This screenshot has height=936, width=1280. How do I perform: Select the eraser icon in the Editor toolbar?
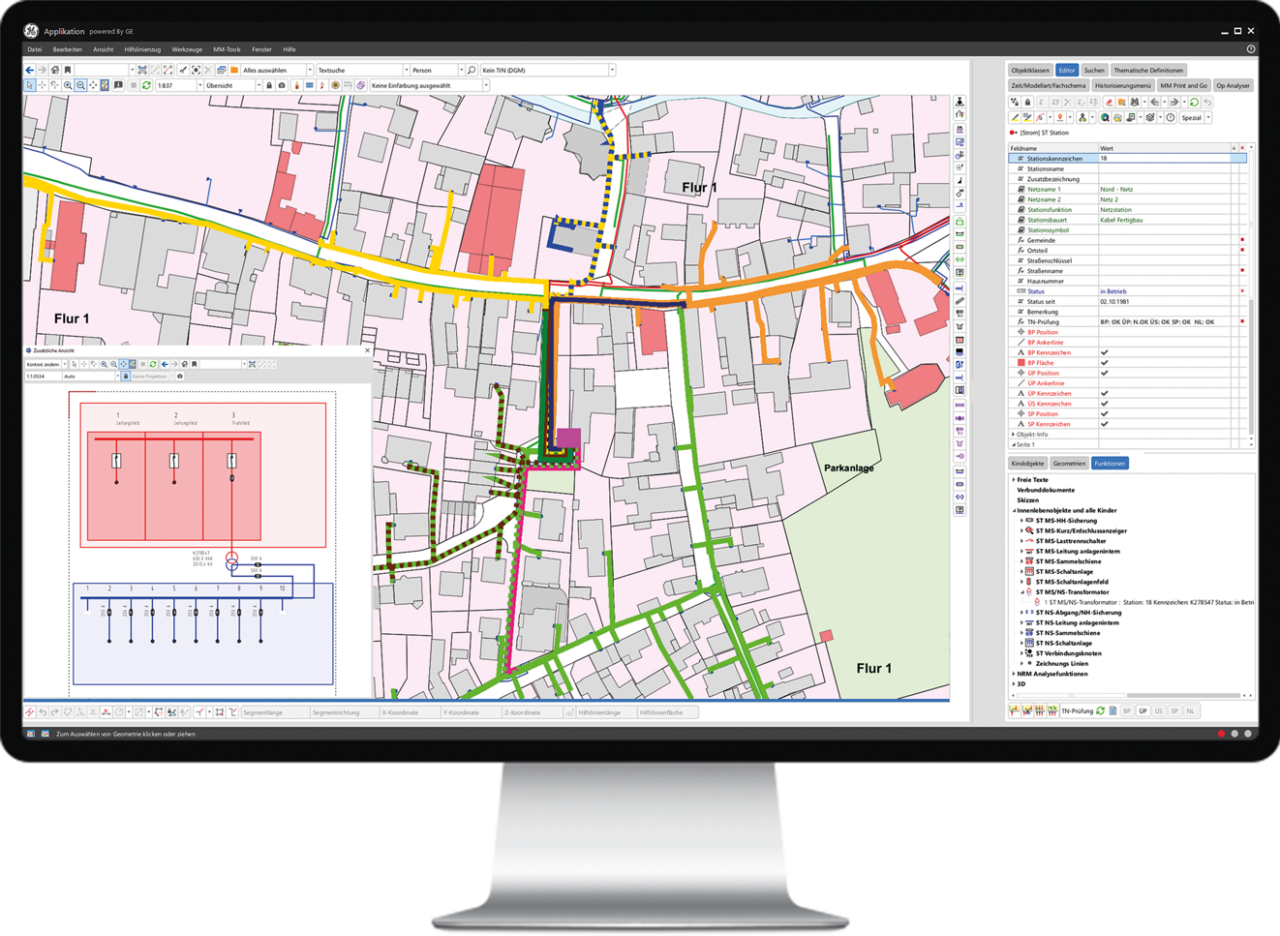click(x=1108, y=102)
